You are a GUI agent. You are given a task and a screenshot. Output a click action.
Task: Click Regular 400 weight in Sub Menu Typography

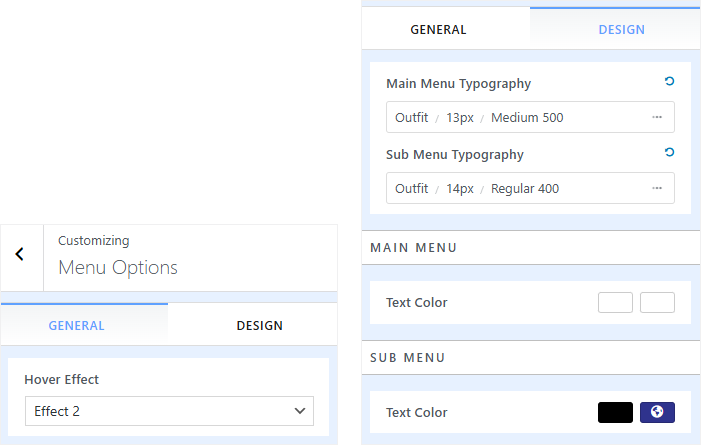coord(525,188)
